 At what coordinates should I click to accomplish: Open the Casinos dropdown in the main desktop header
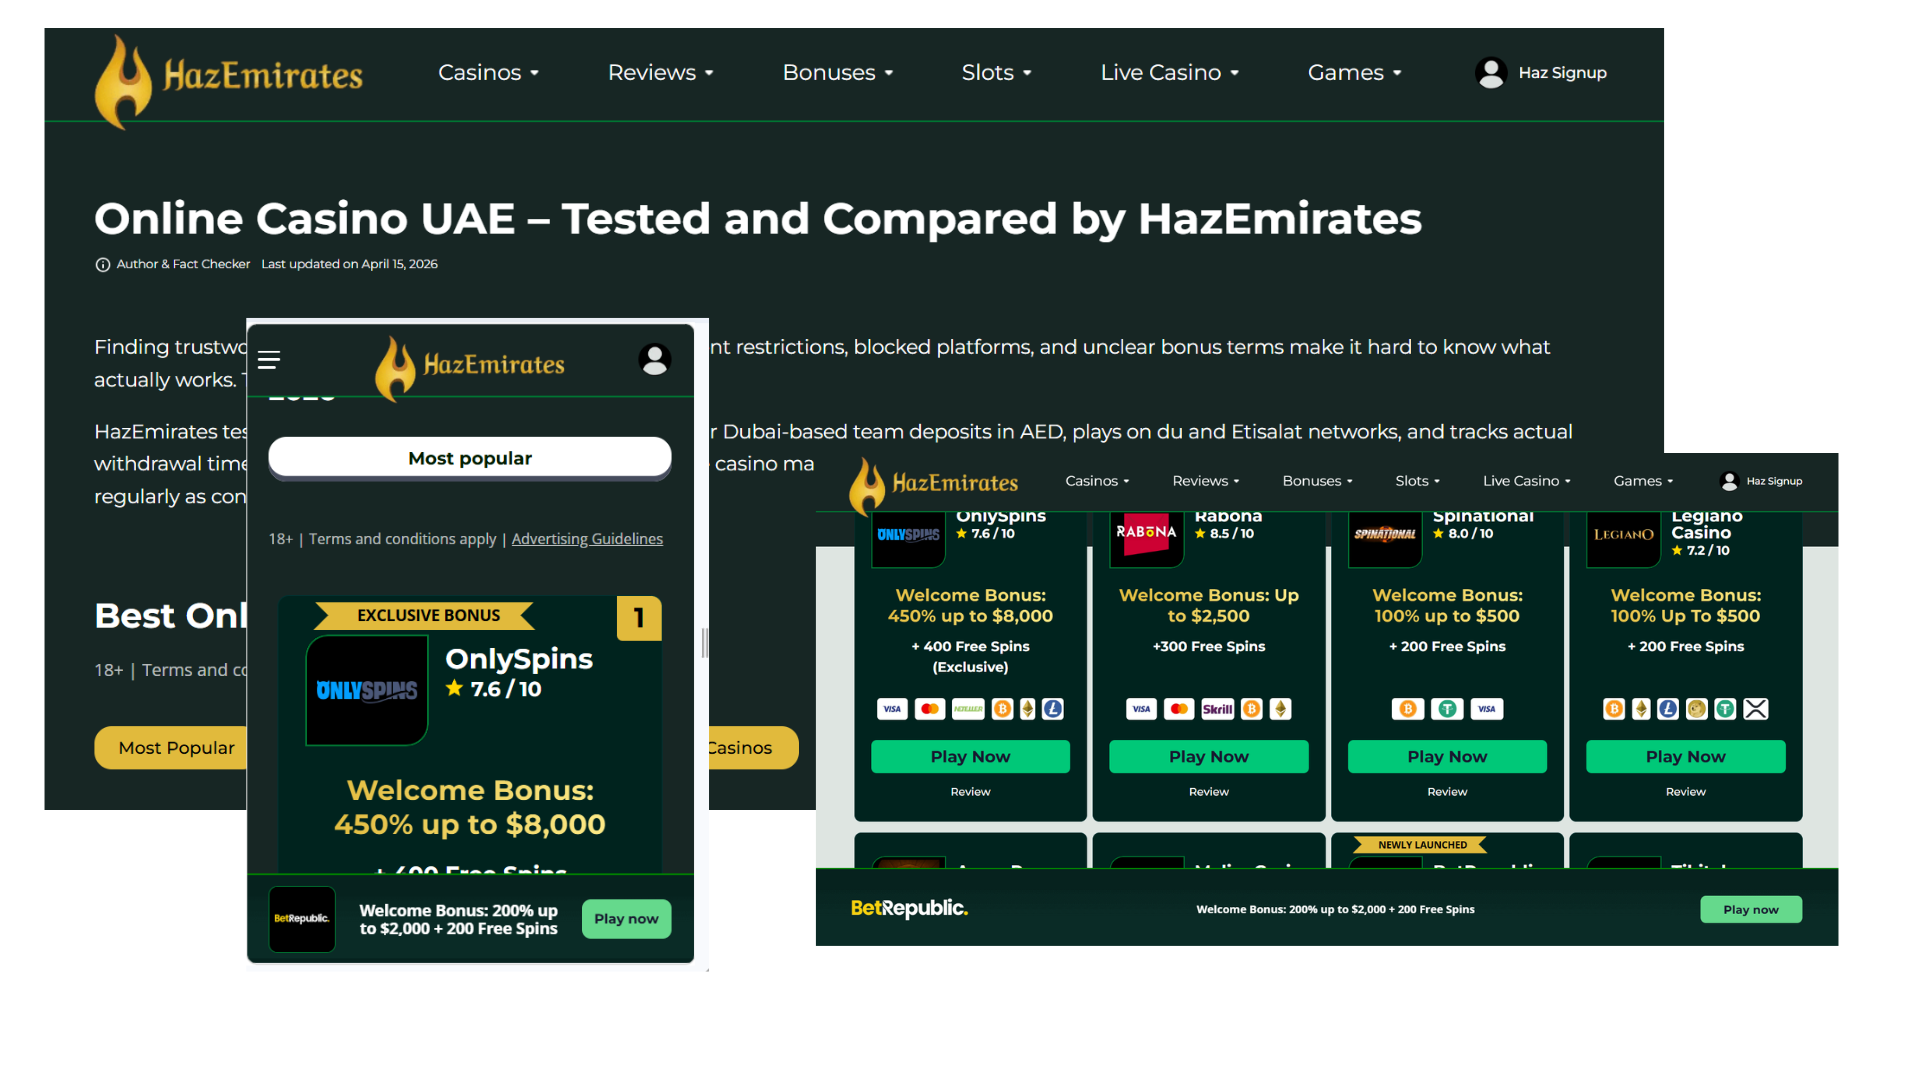[488, 73]
